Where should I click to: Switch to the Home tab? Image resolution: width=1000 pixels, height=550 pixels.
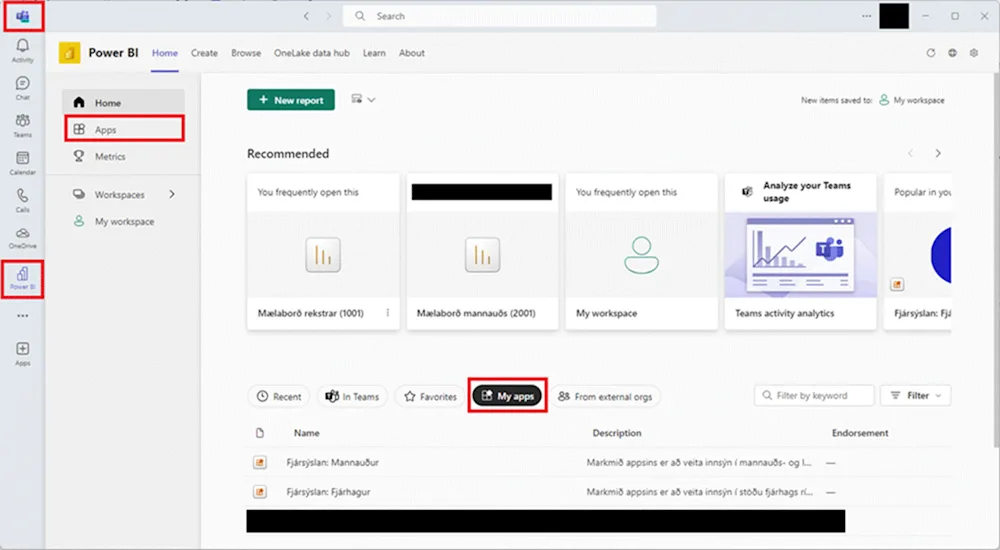pyautogui.click(x=165, y=53)
